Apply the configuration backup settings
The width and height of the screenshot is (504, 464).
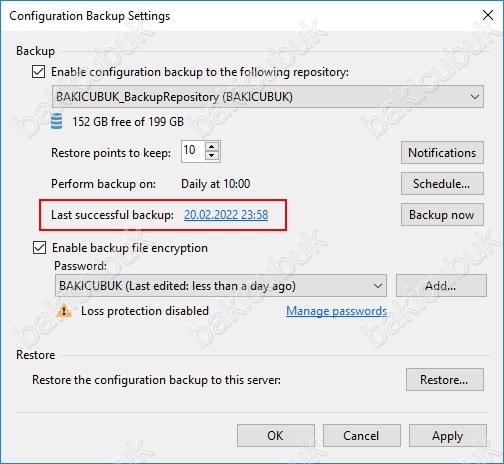[x=448, y=436]
